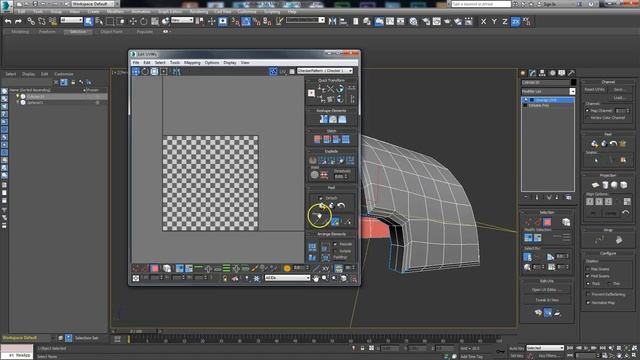Click Weld Selected icon in Explode rollout
This screenshot has height=360, width=640.
point(324,175)
